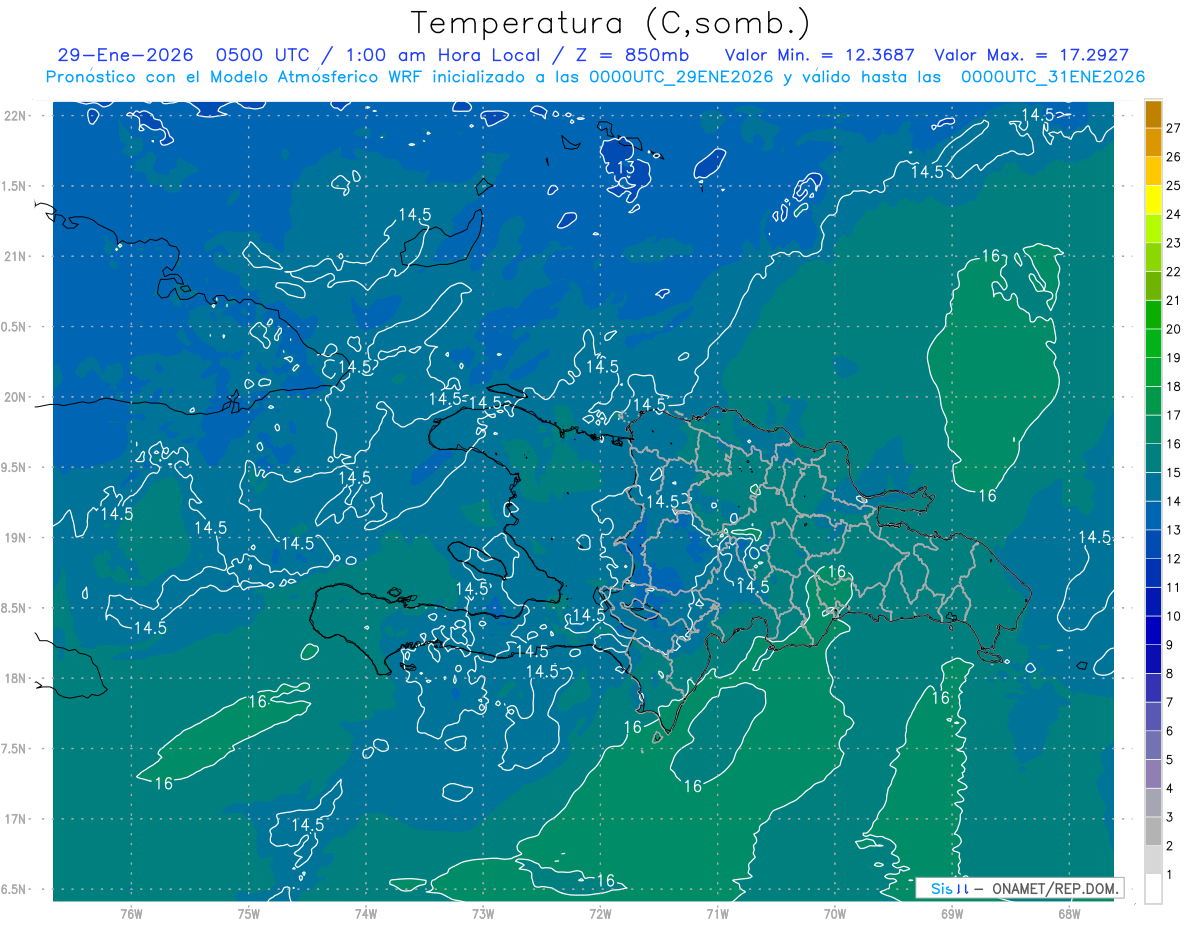Viewport: 1200px width, 927px height.
Task: Click the "76W" longitude axis label
Action: [131, 913]
